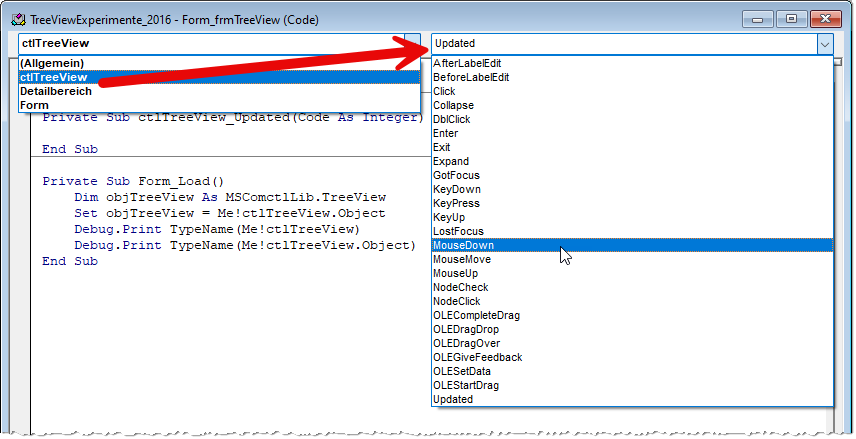Image resolution: width=856 pixels, height=439 pixels.
Task: Pick NodeClick event
Action: pyautogui.click(x=632, y=301)
